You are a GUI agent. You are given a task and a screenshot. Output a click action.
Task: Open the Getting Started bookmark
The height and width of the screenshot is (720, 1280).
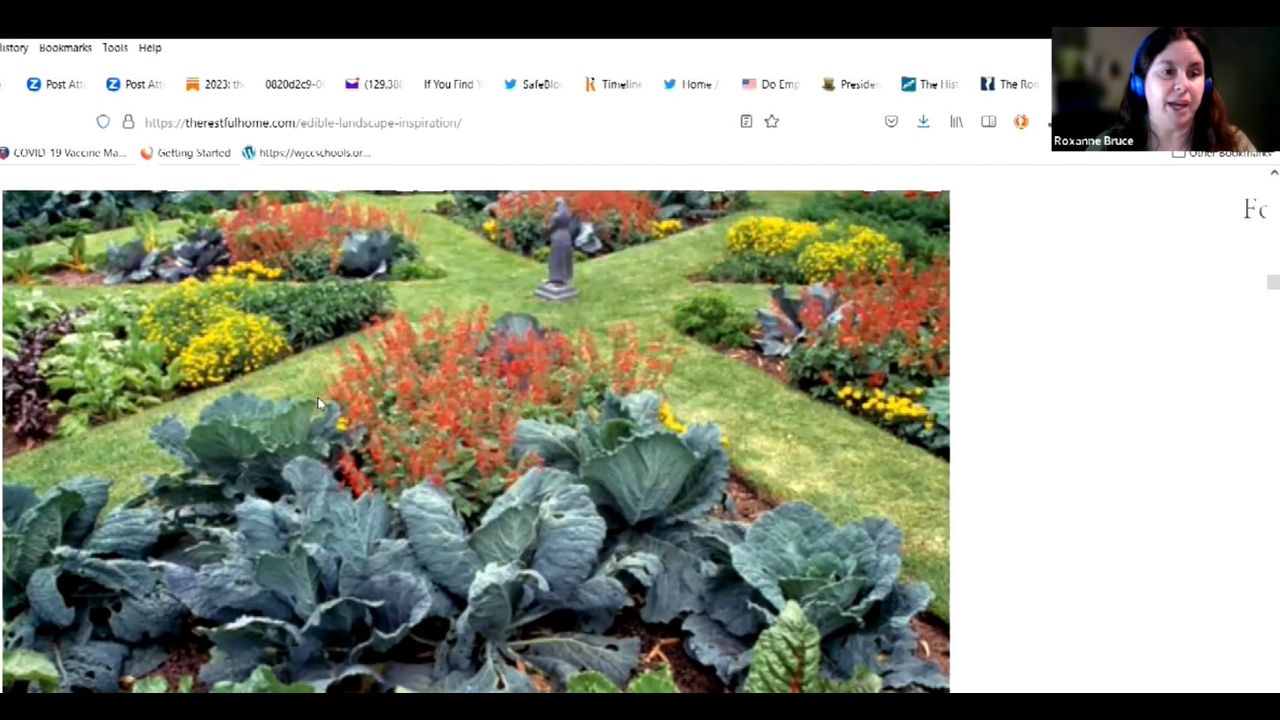(x=185, y=153)
